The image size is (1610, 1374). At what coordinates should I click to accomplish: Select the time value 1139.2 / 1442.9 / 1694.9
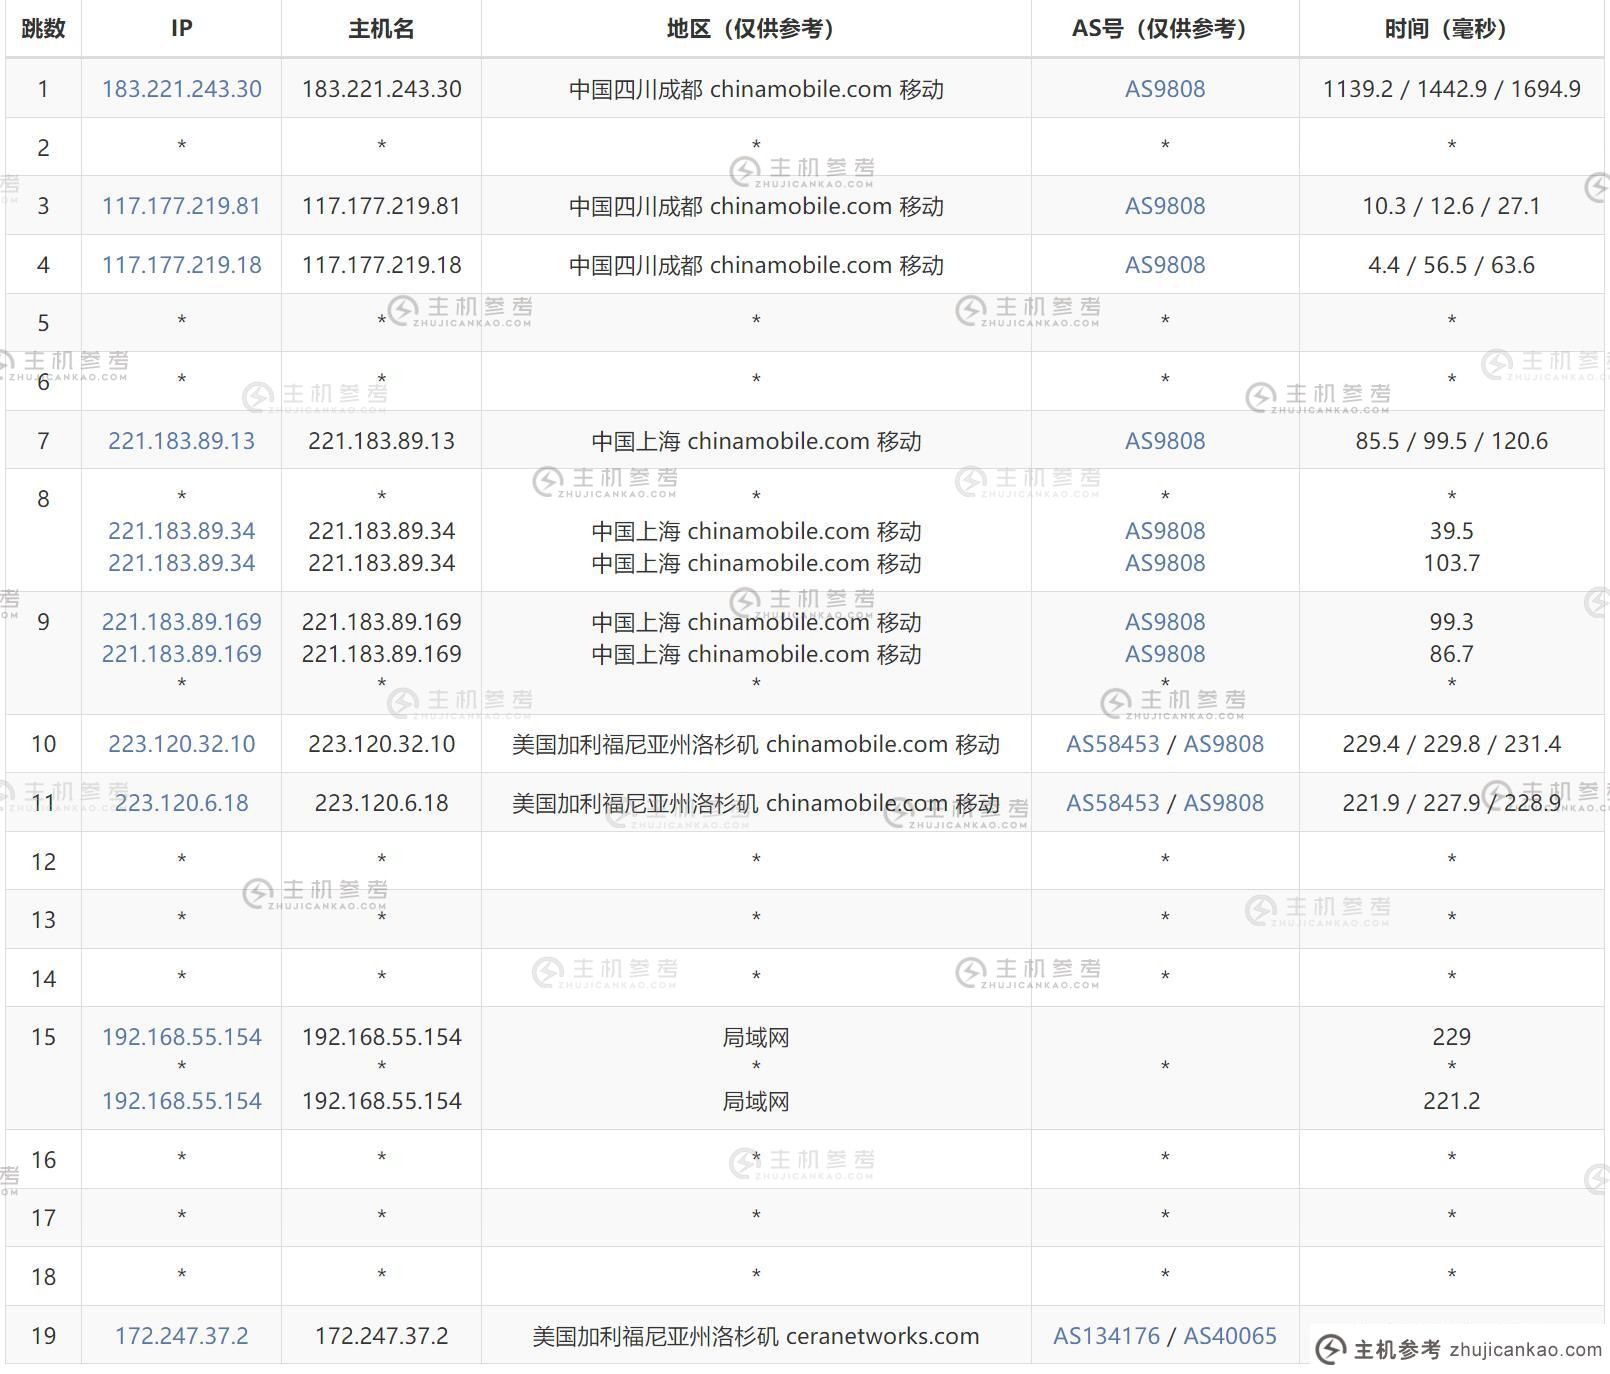[1451, 89]
